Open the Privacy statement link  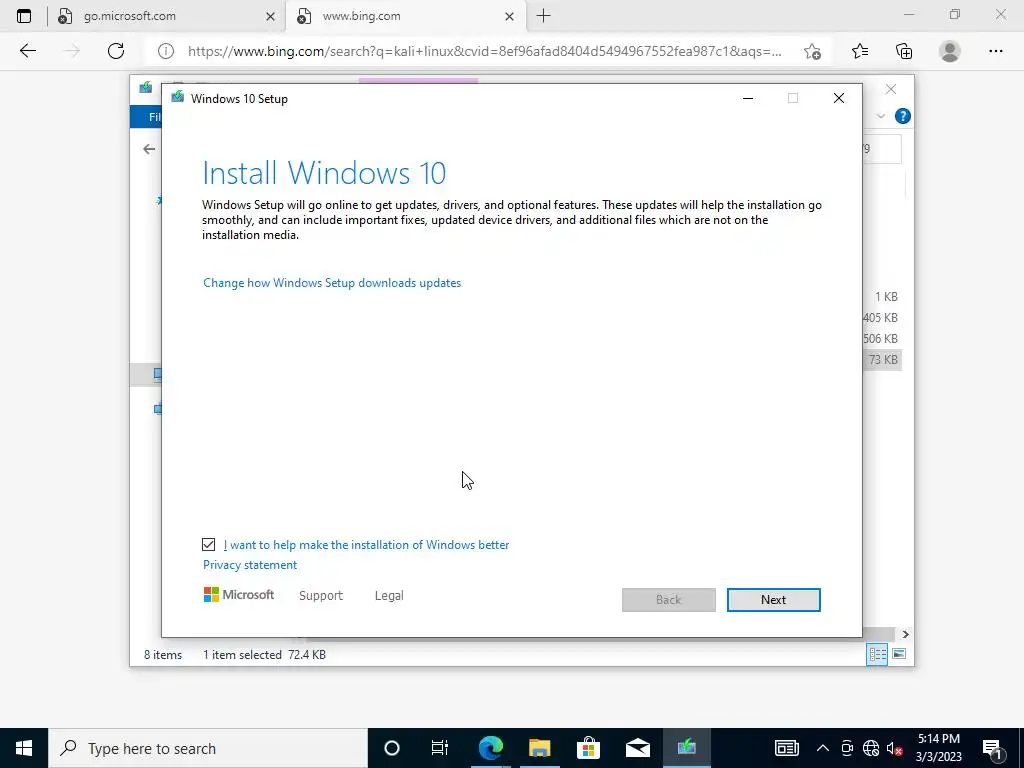click(x=249, y=565)
